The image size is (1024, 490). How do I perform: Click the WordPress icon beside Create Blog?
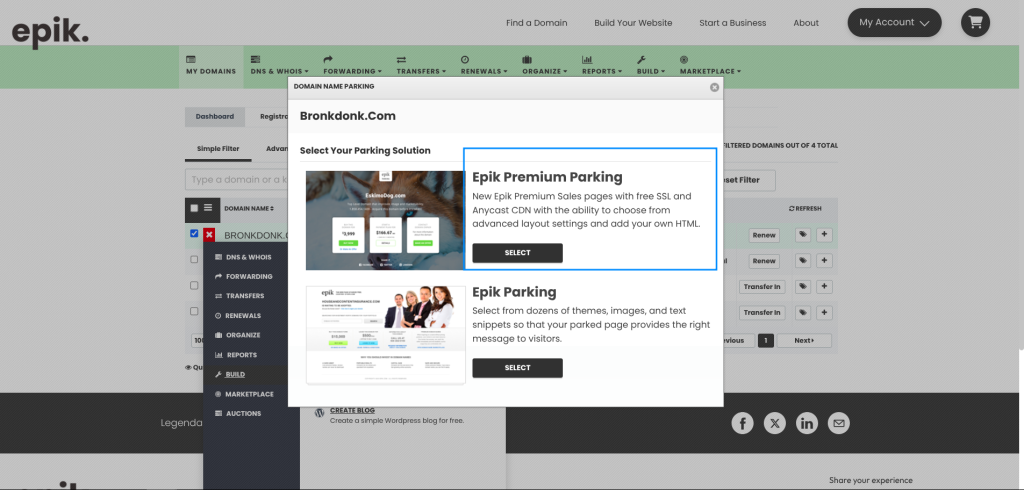pyautogui.click(x=320, y=413)
